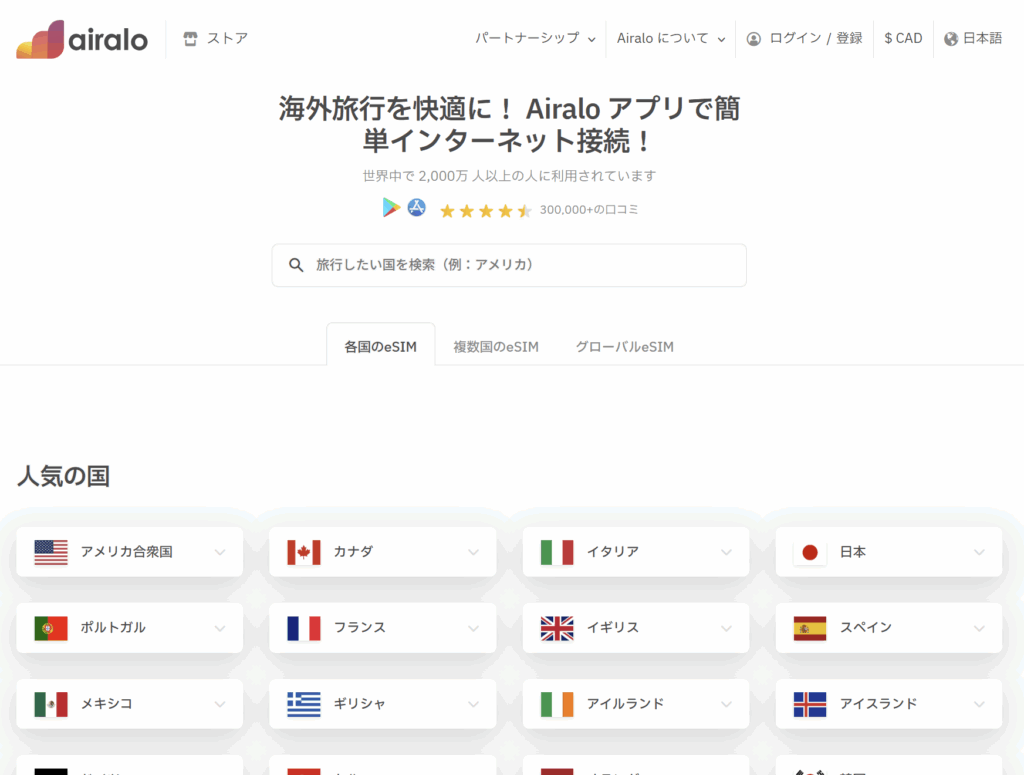
Task: Click the Japan flag icon
Action: click(x=810, y=552)
